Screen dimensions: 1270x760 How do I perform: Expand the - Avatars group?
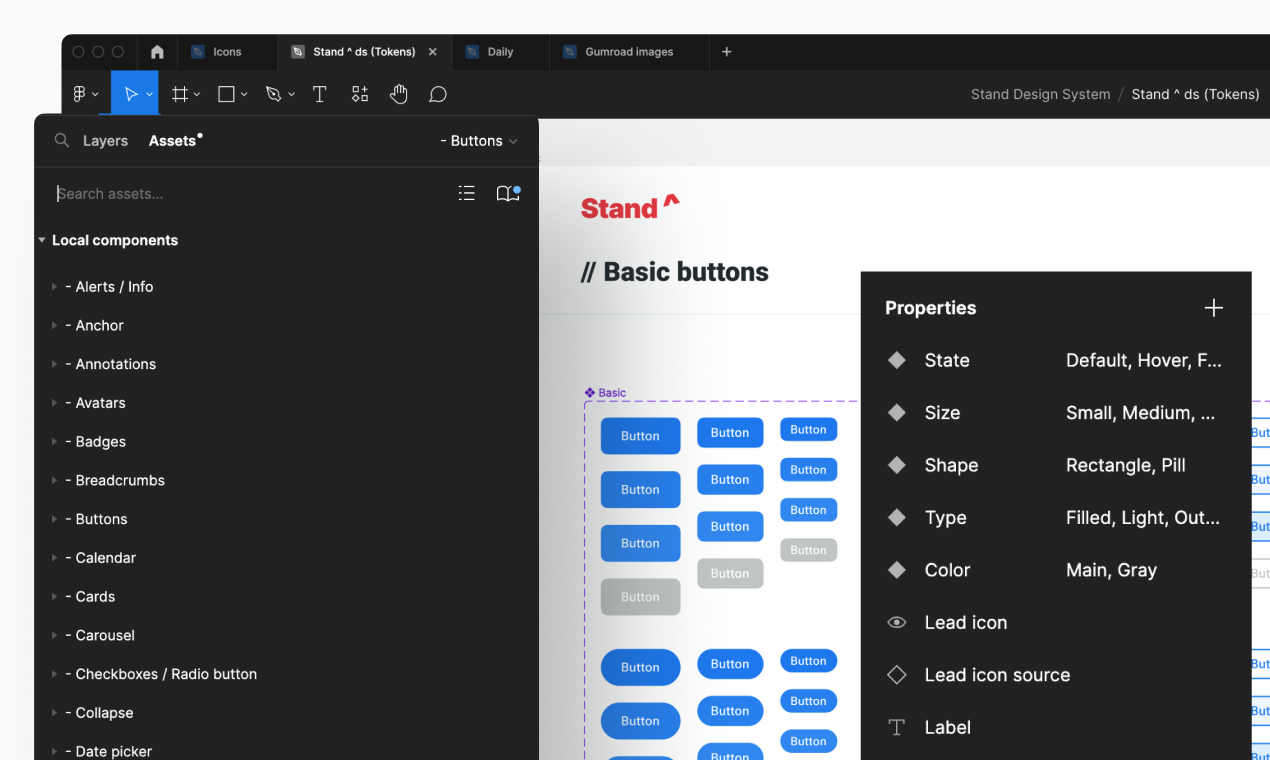pyautogui.click(x=55, y=403)
